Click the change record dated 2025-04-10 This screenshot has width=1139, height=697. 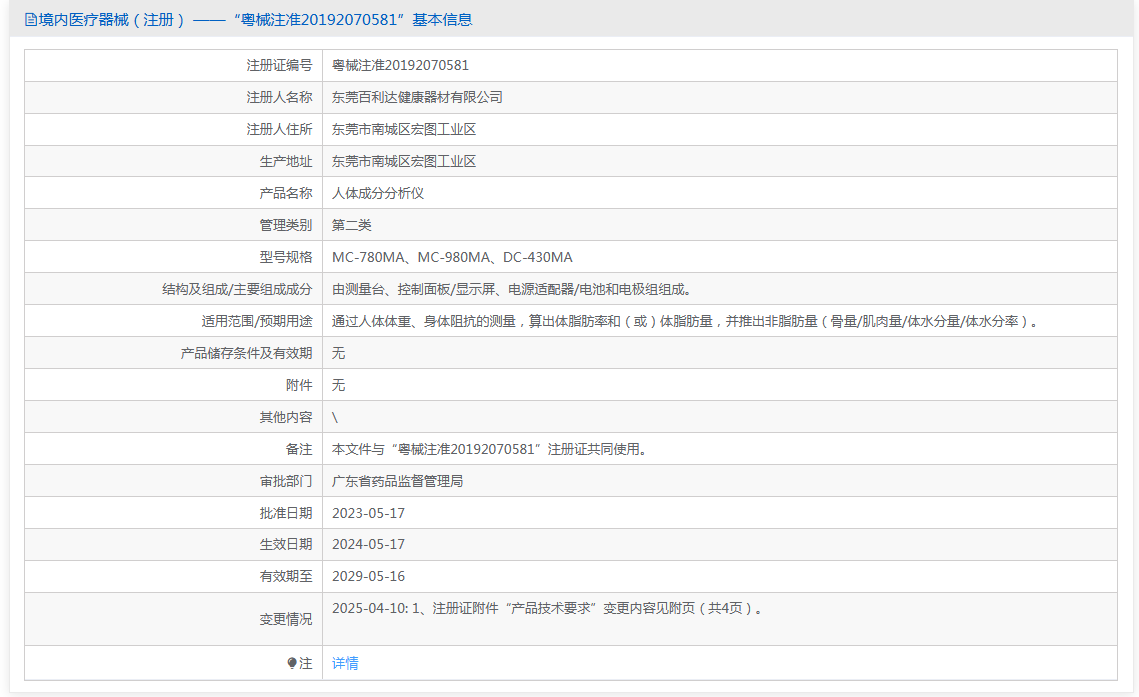pyautogui.click(x=548, y=608)
